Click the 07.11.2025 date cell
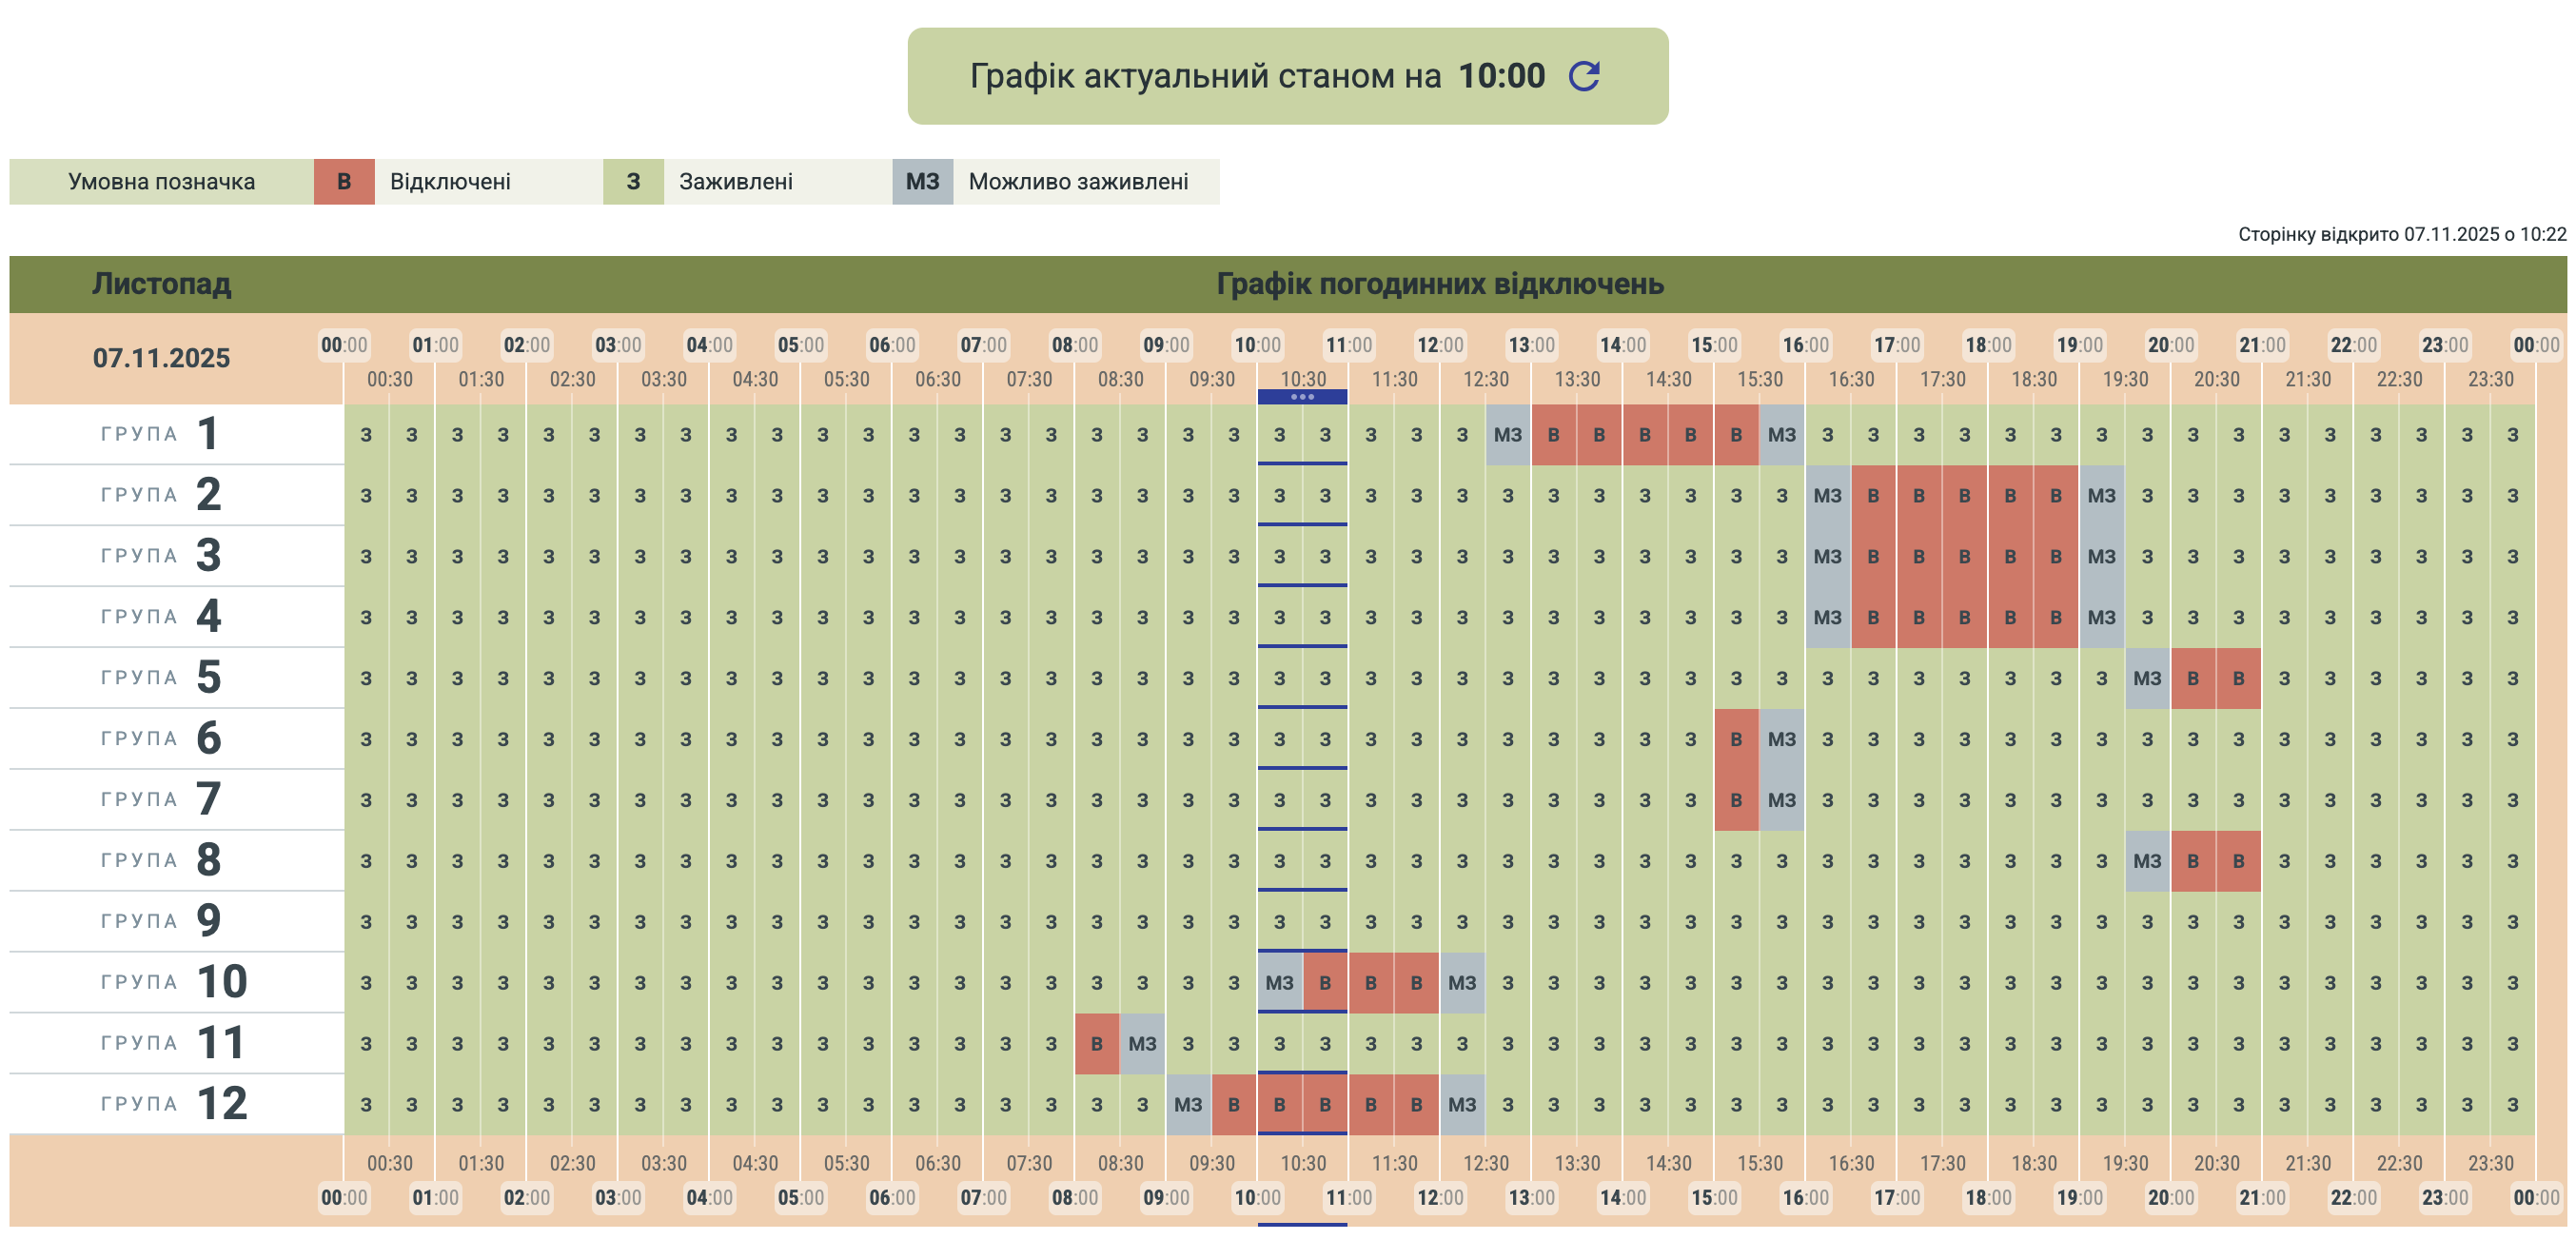The height and width of the screenshot is (1240, 2576). [x=161, y=358]
